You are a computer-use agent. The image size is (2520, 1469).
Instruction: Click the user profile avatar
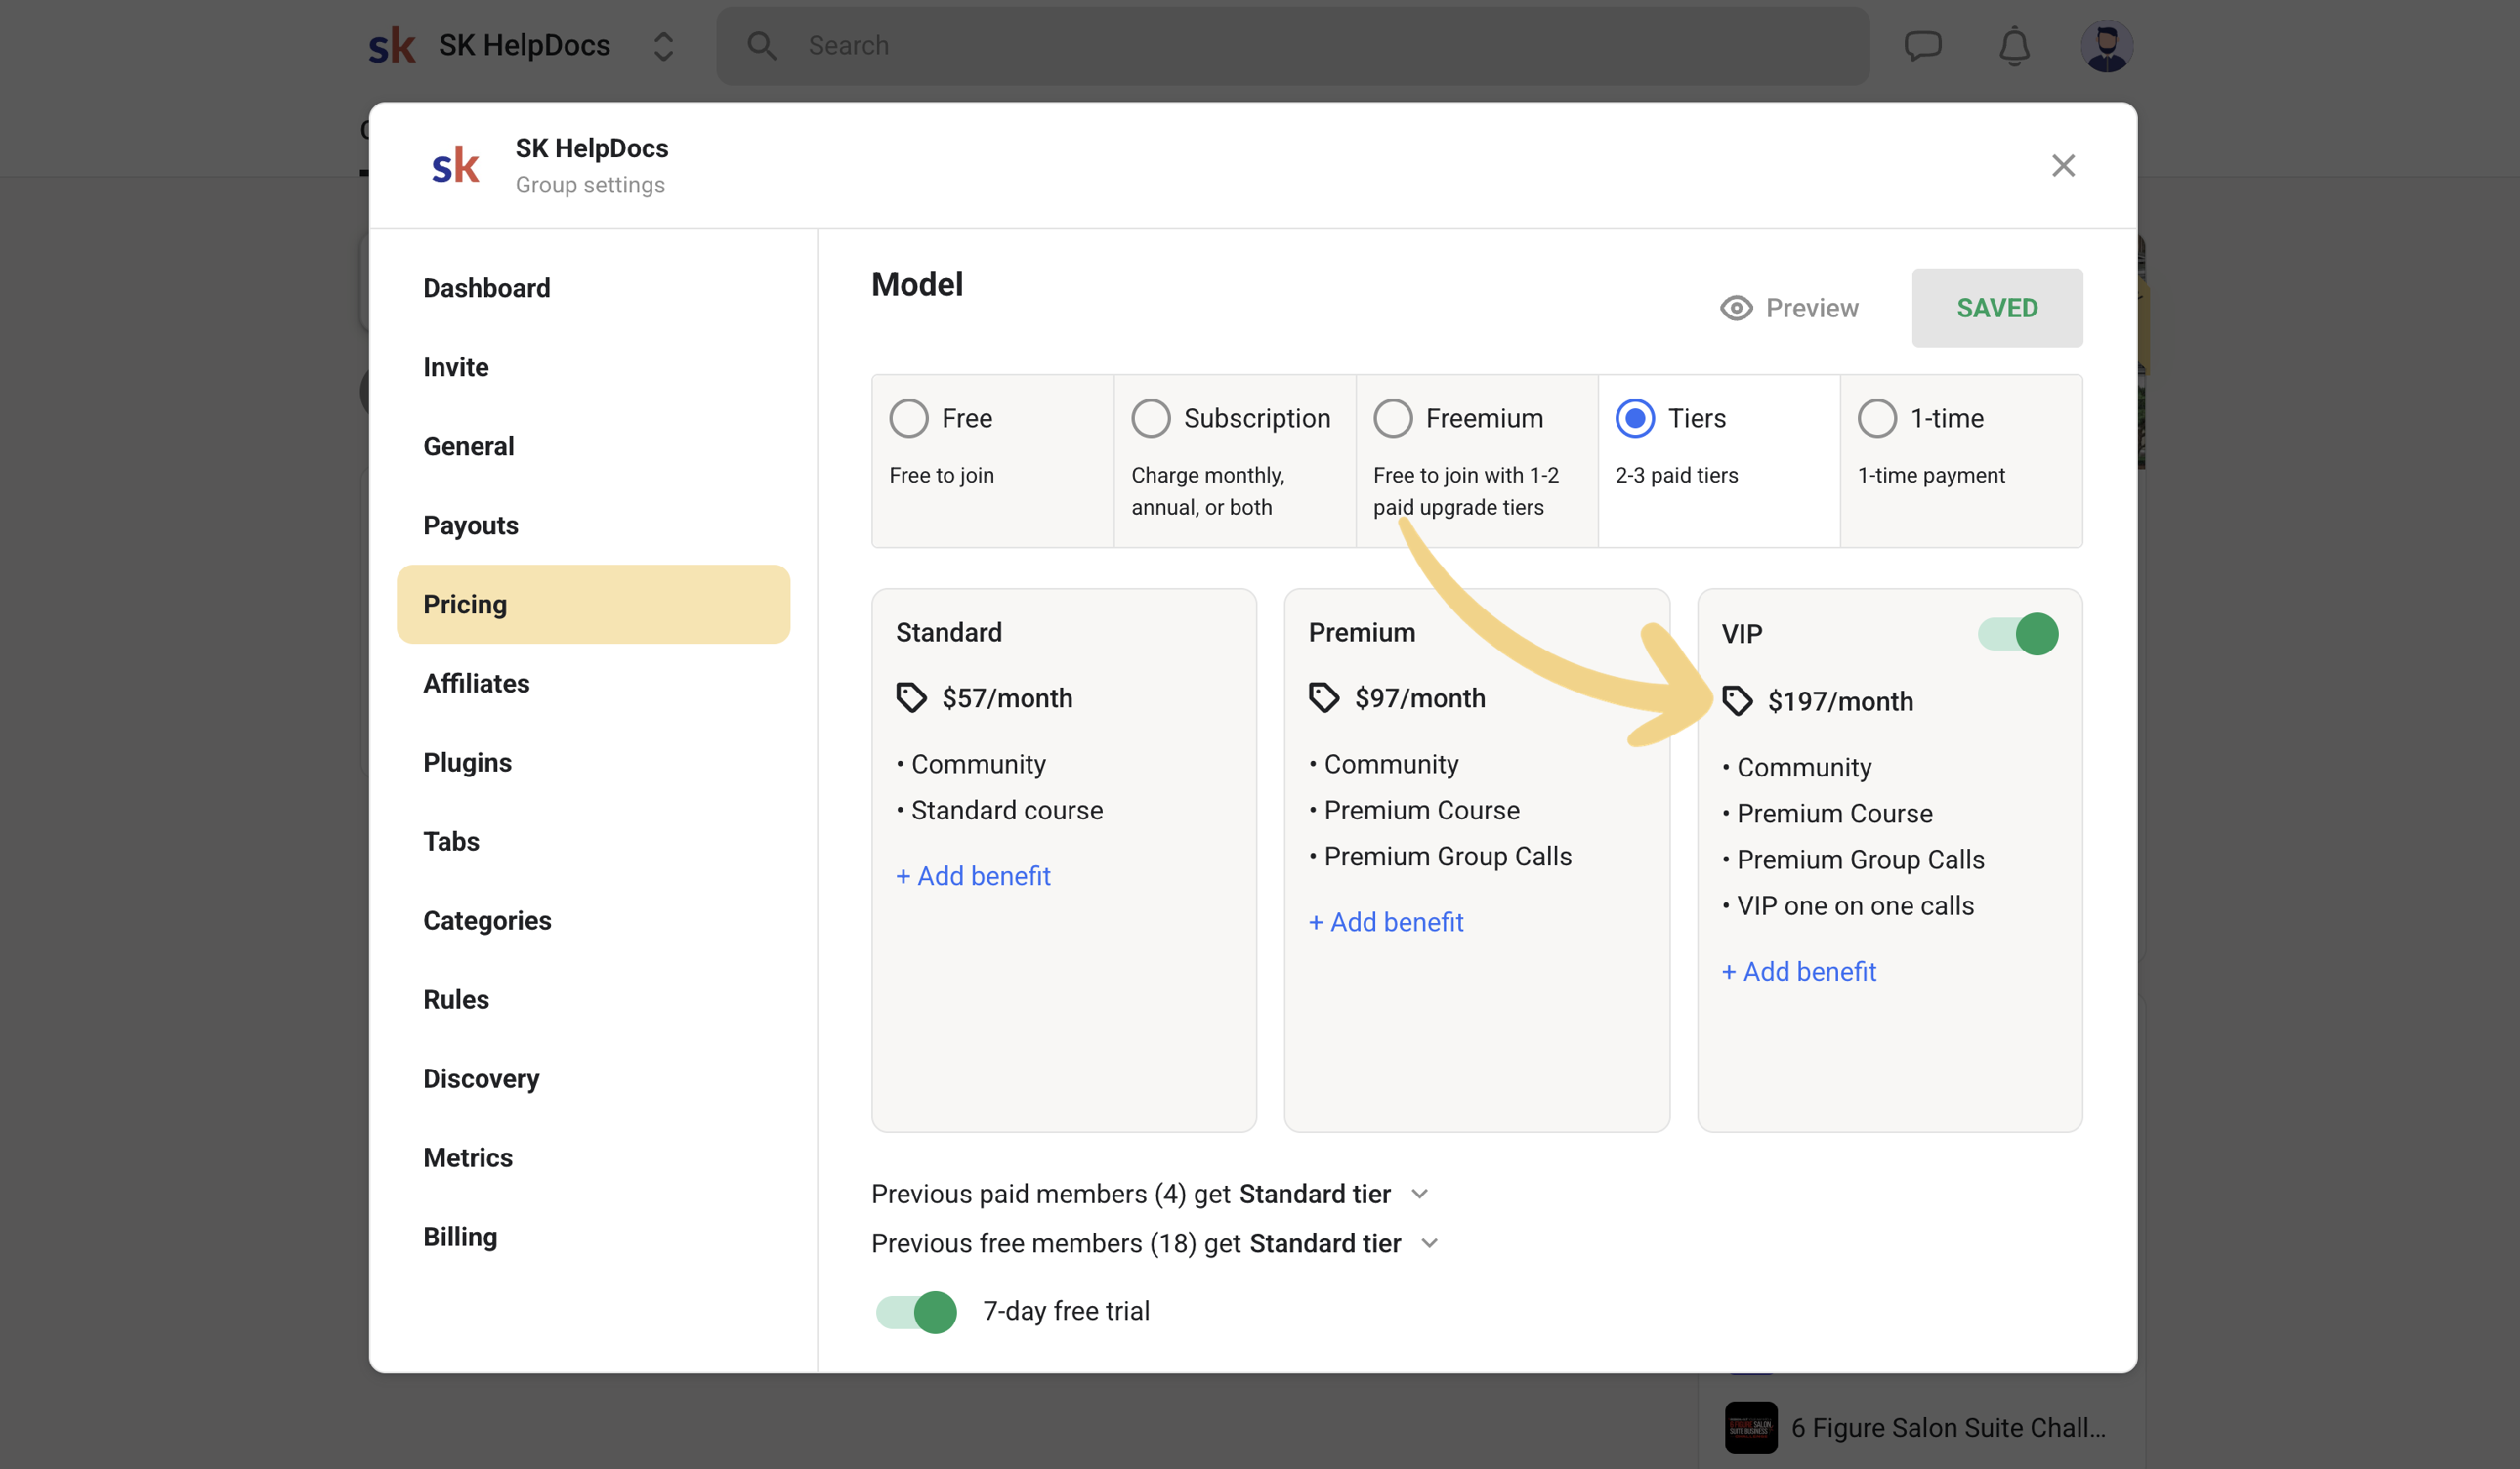tap(2106, 46)
